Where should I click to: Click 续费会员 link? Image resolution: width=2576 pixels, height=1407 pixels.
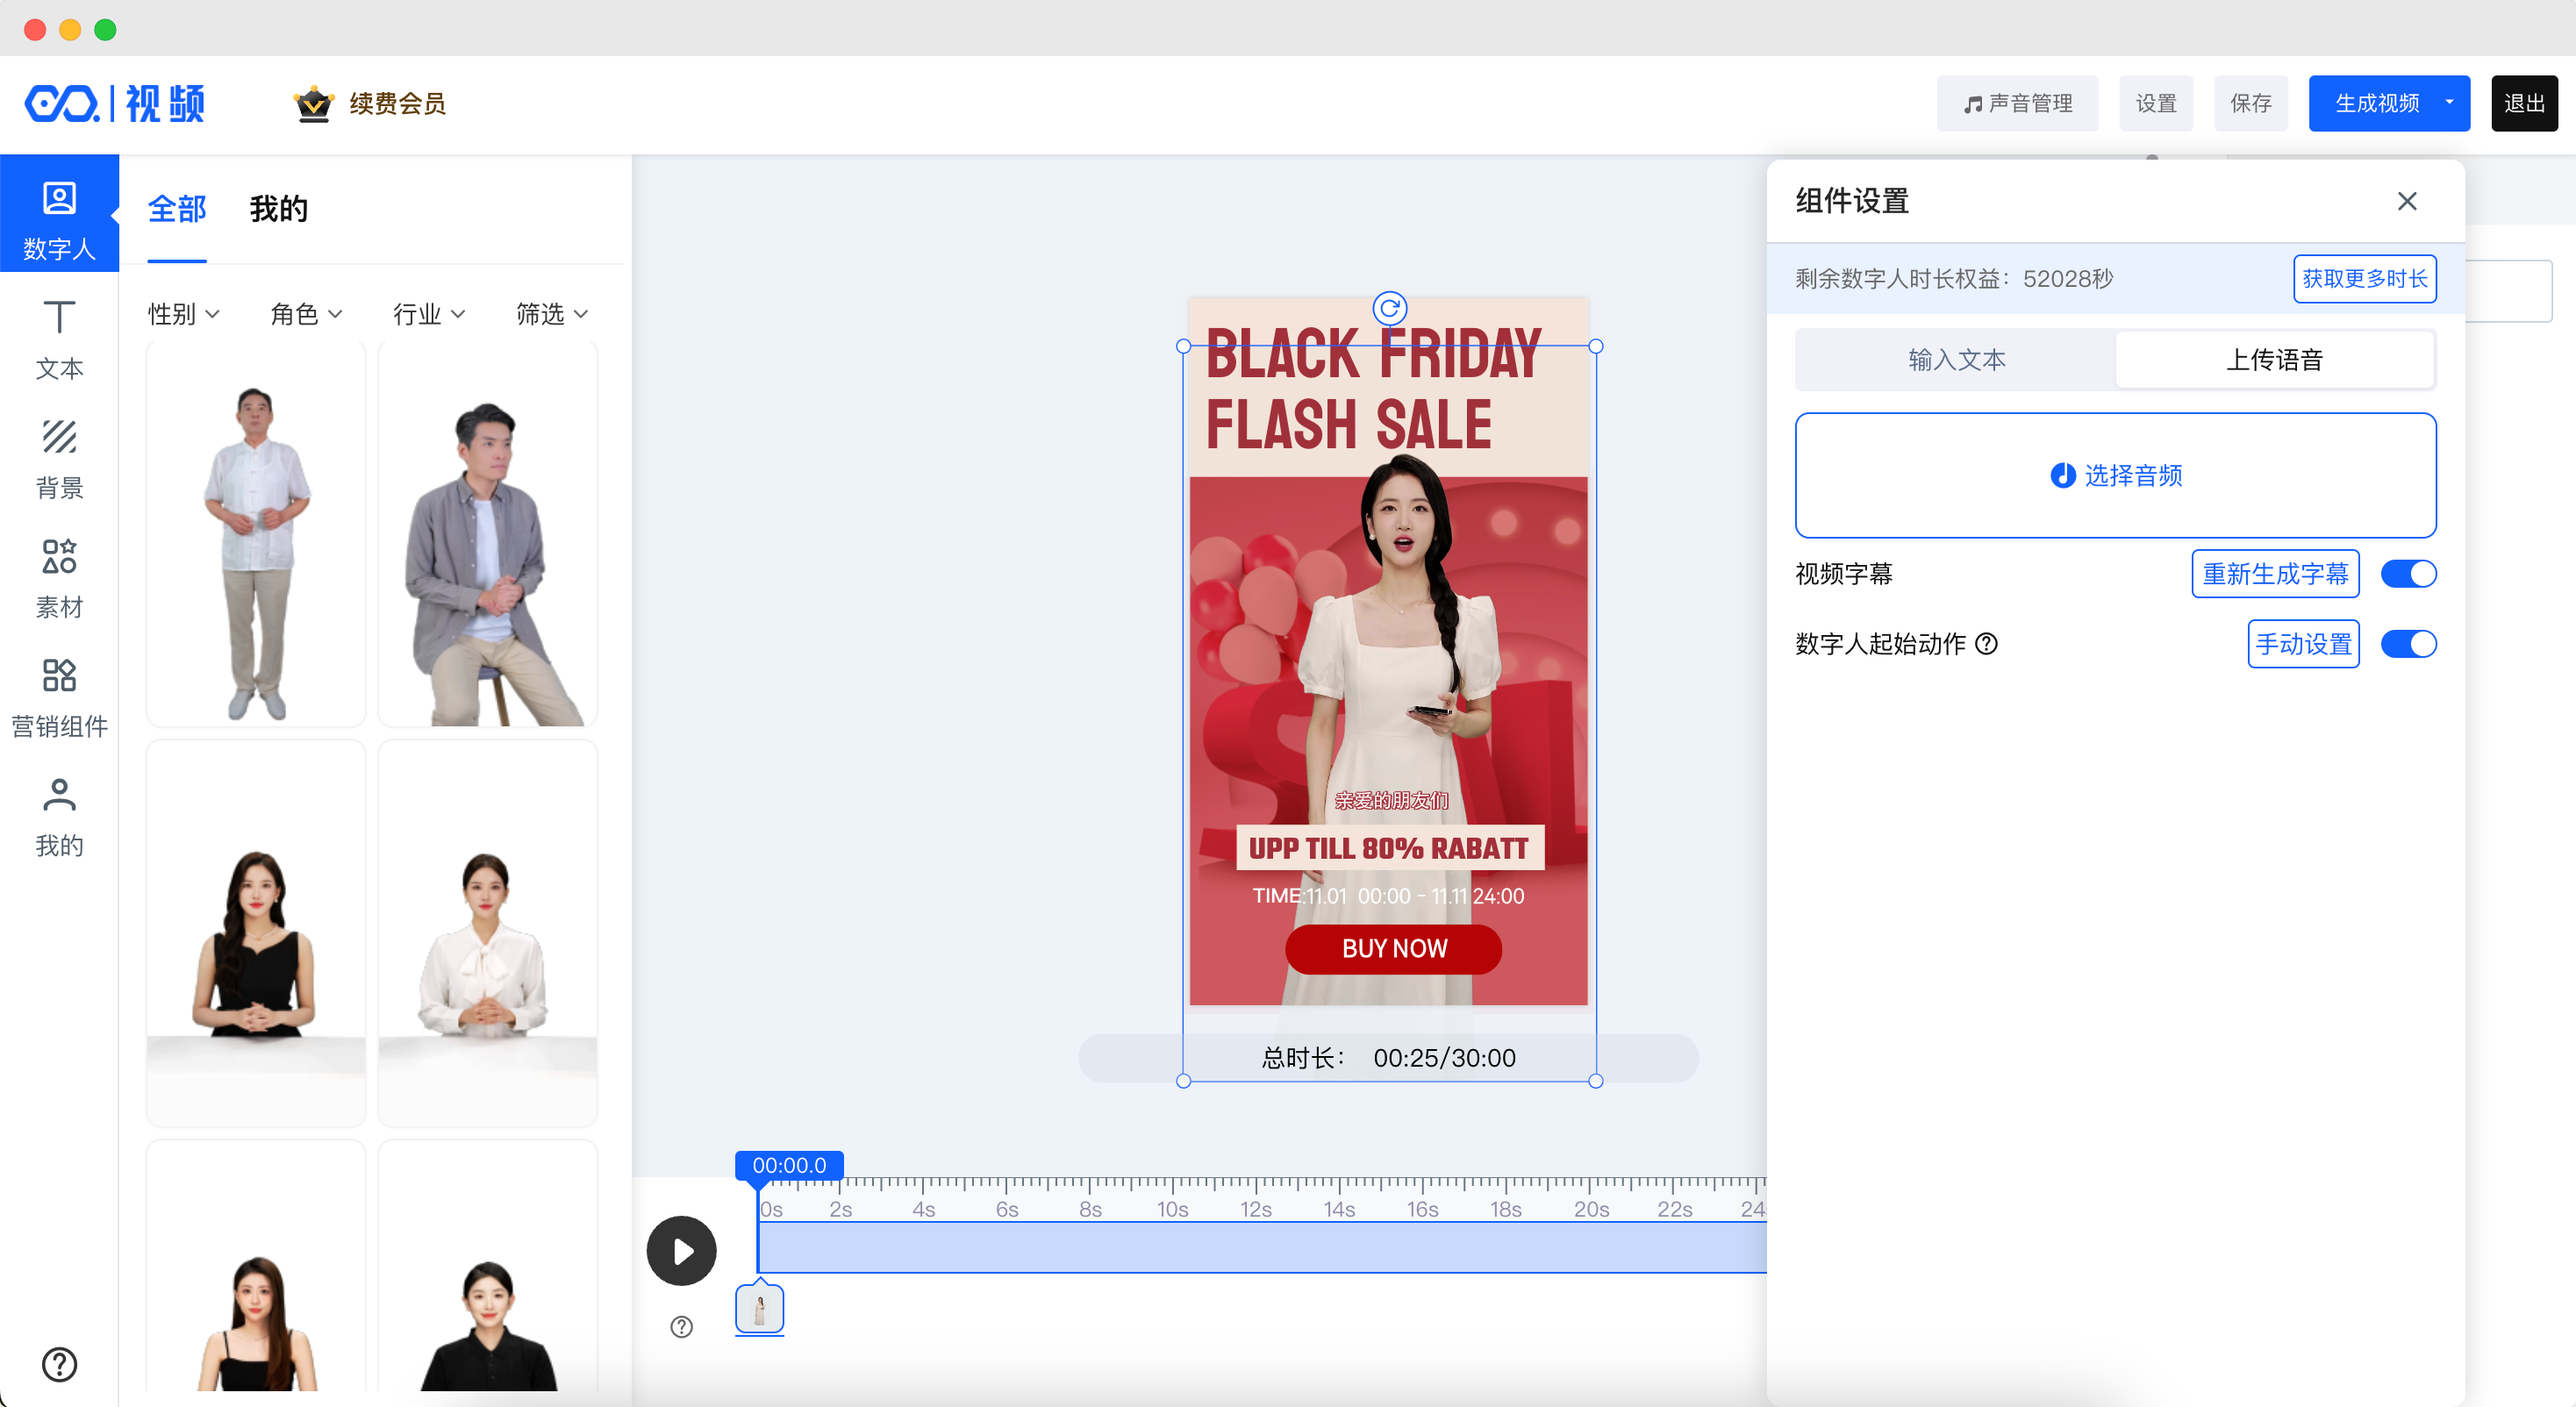(397, 103)
